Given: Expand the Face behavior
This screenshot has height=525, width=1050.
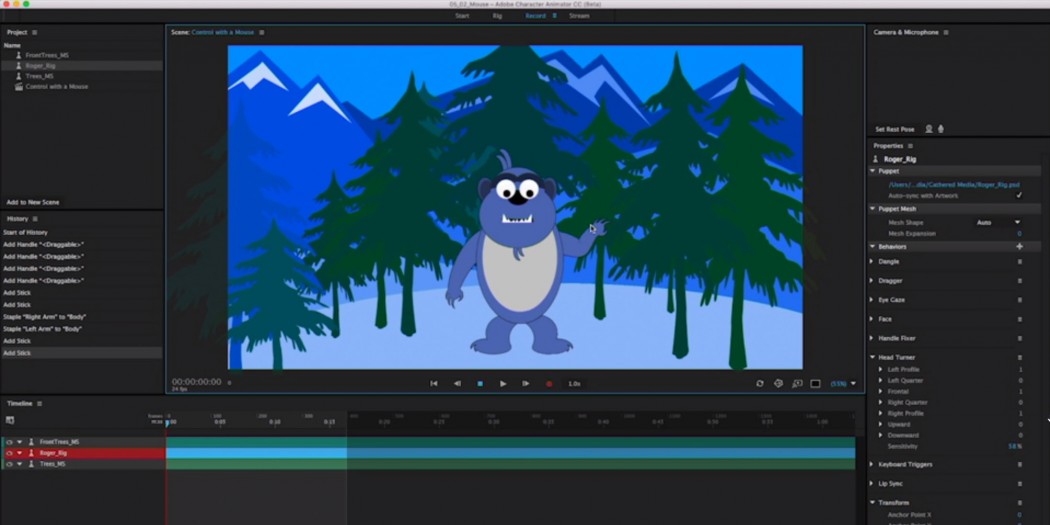Looking at the screenshot, I should point(872,319).
